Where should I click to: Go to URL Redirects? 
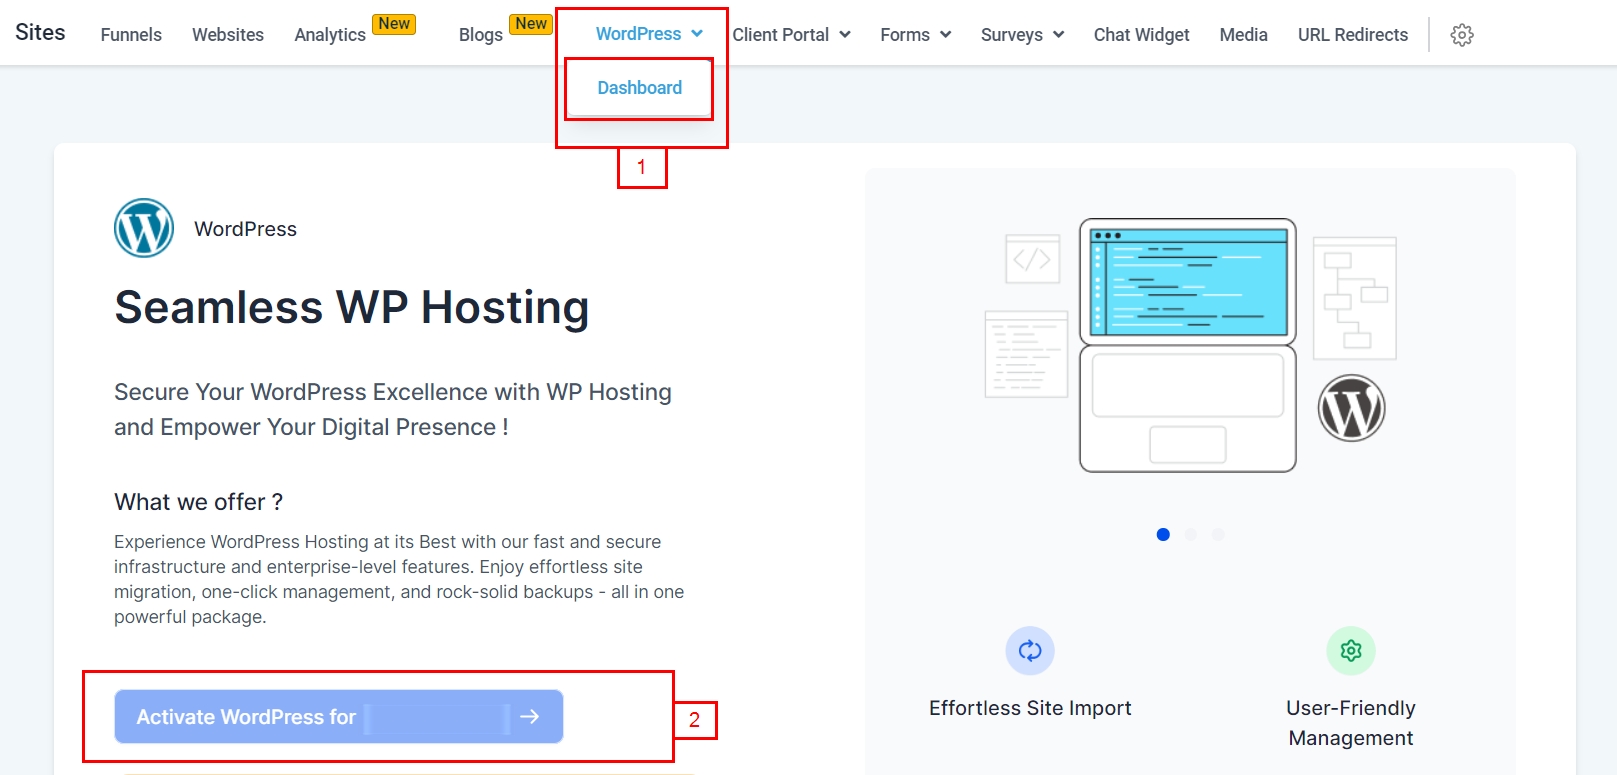point(1352,35)
